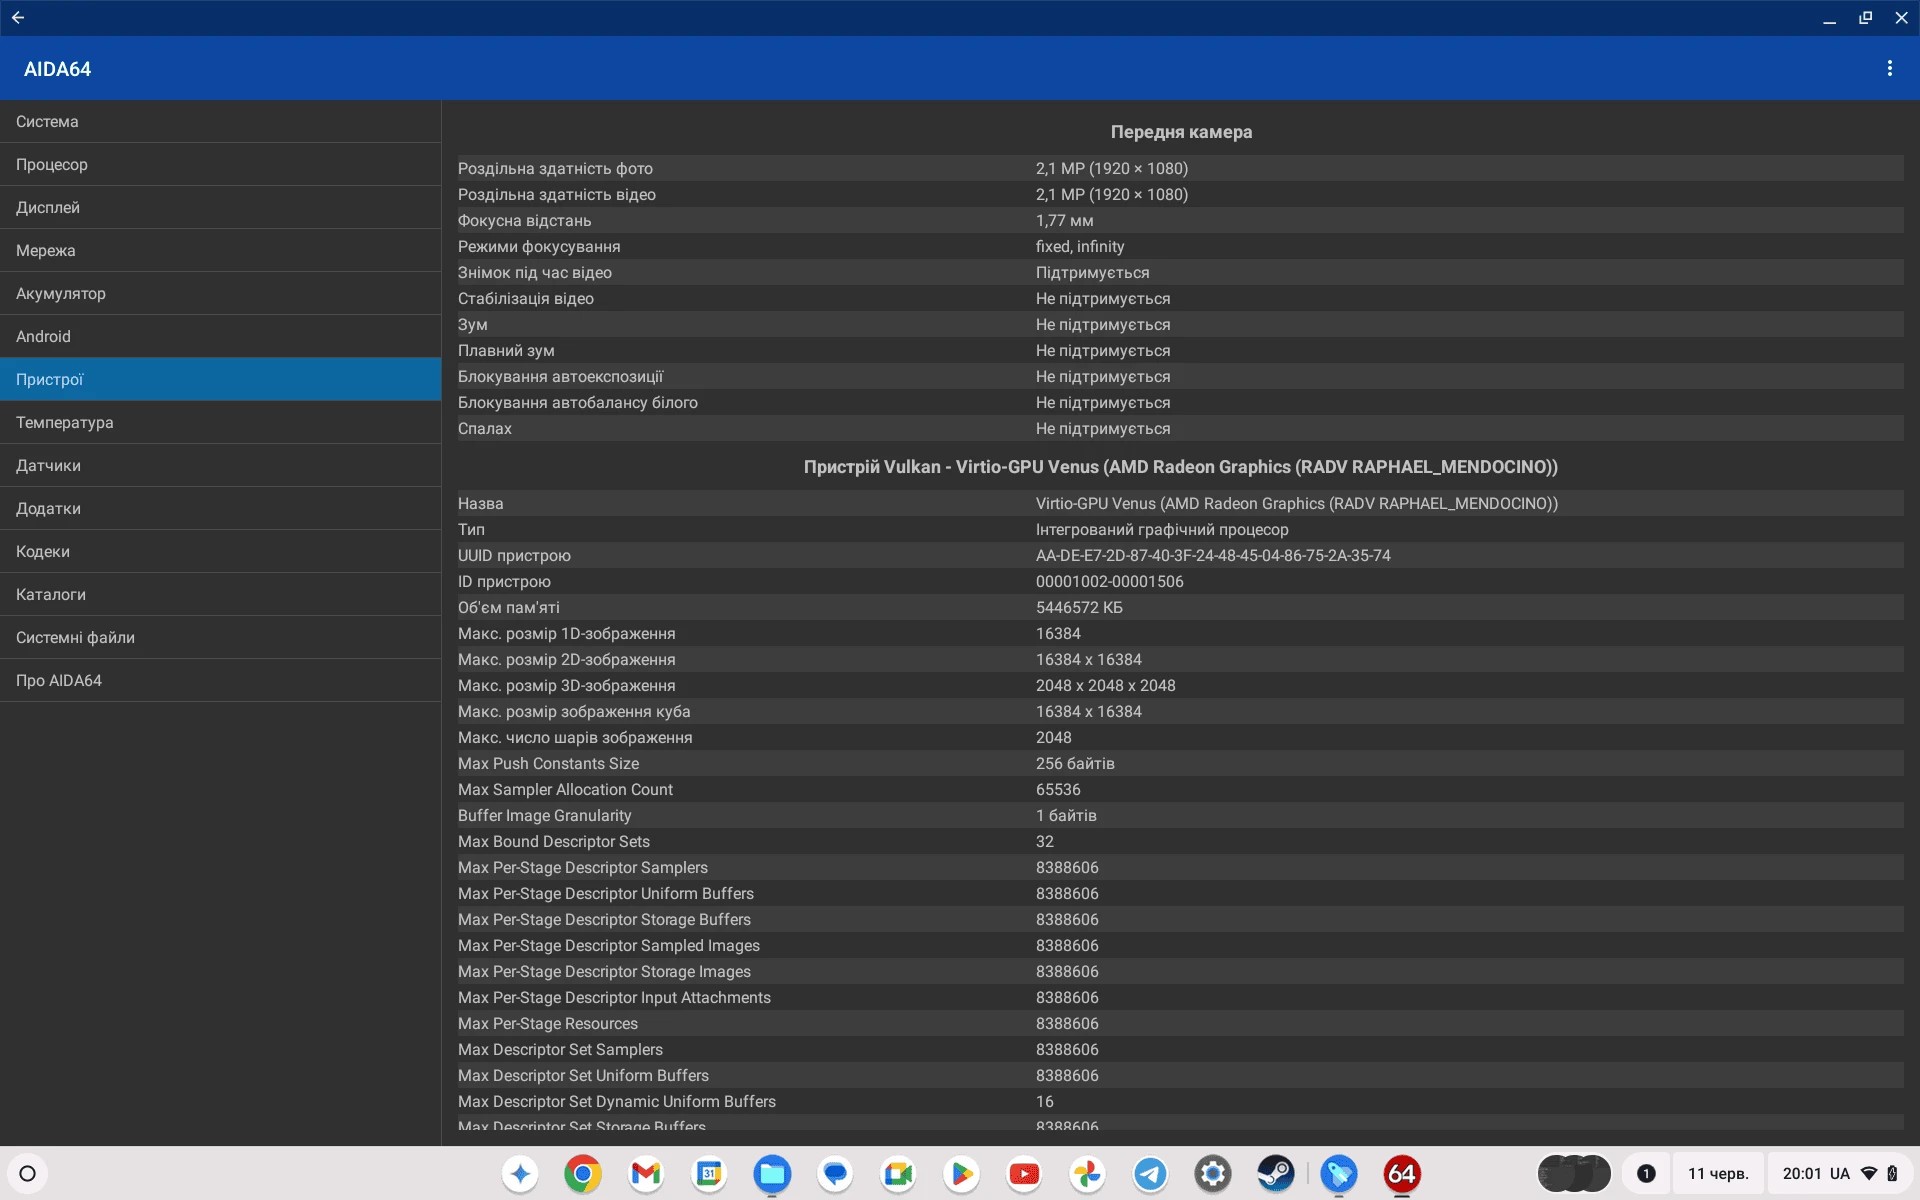Launch YouTube from the shelf
Screen dimensions: 1920x1200
click(1024, 1173)
